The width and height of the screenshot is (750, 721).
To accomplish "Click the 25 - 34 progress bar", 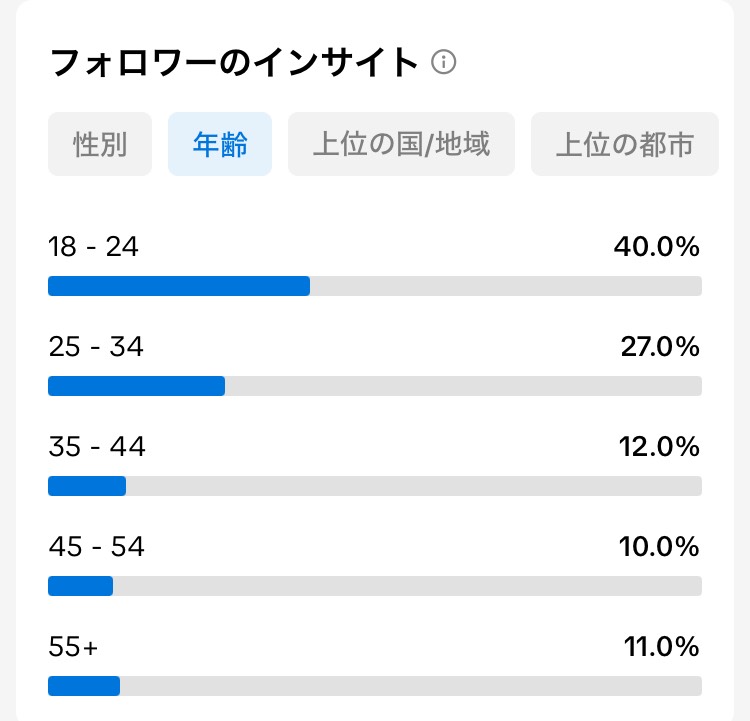I will pyautogui.click(x=375, y=386).
